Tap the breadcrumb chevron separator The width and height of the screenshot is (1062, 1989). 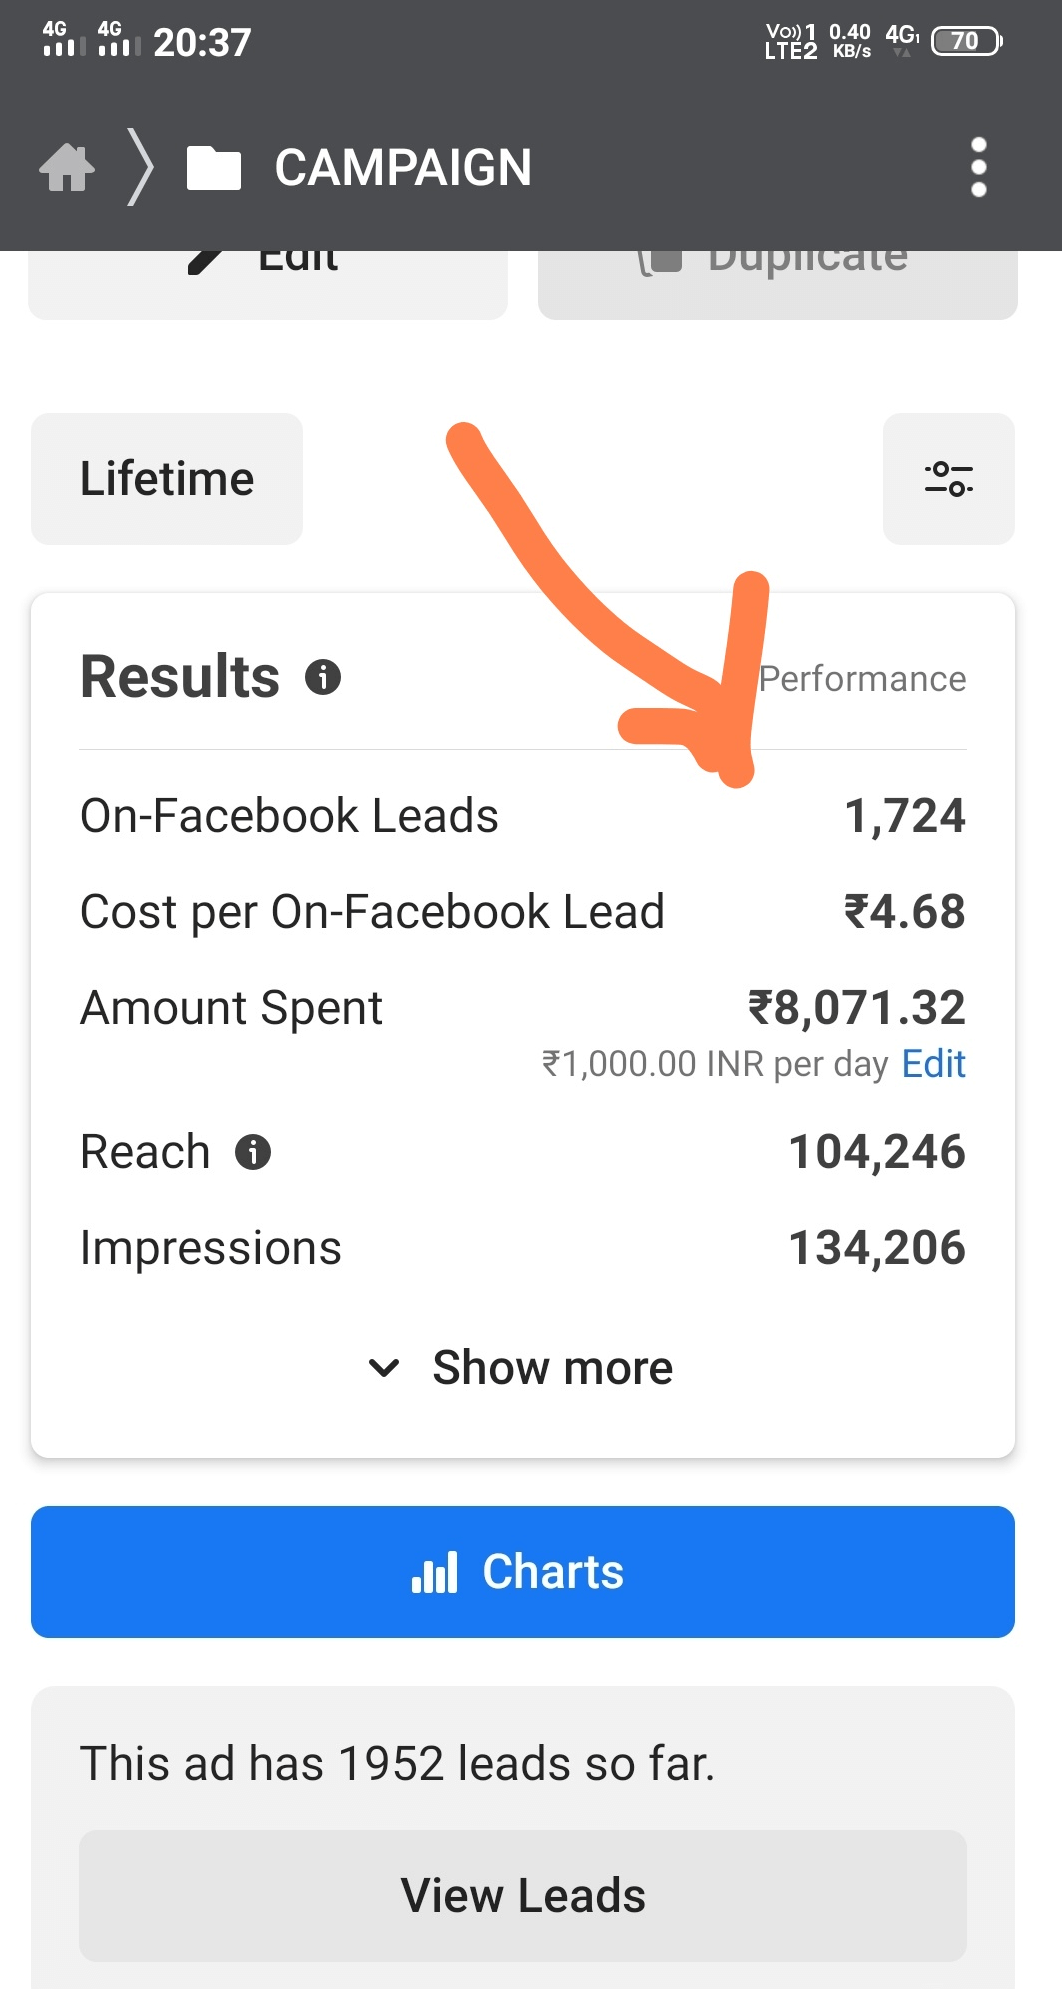141,167
